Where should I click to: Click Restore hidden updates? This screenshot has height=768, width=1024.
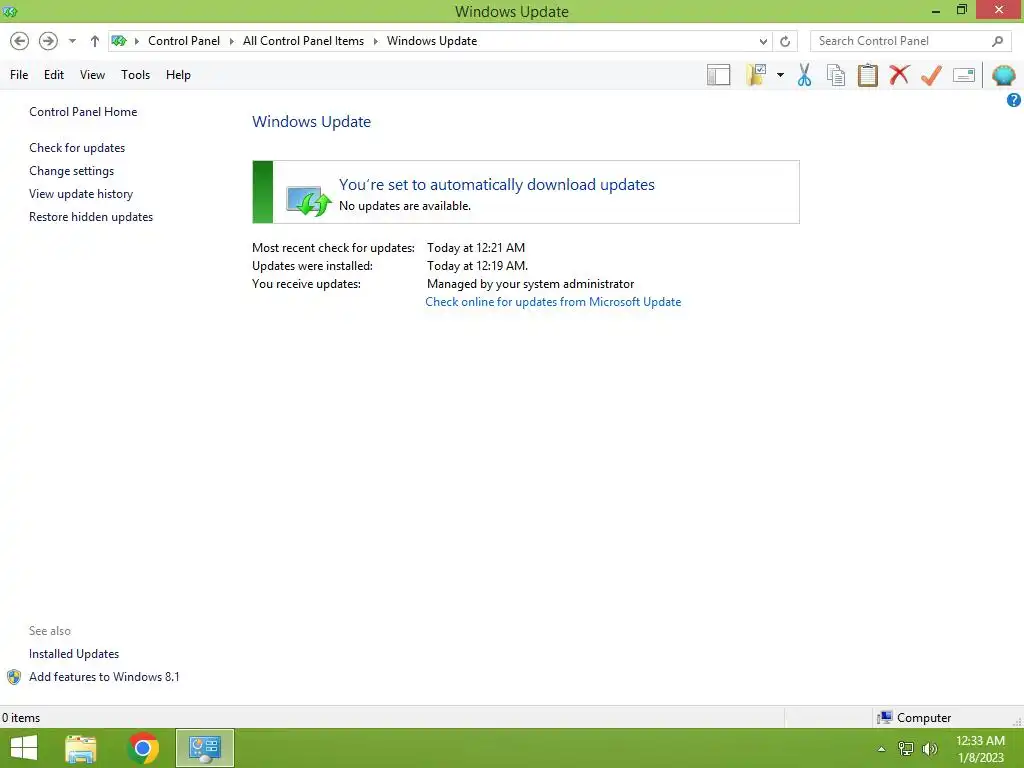[x=91, y=217]
